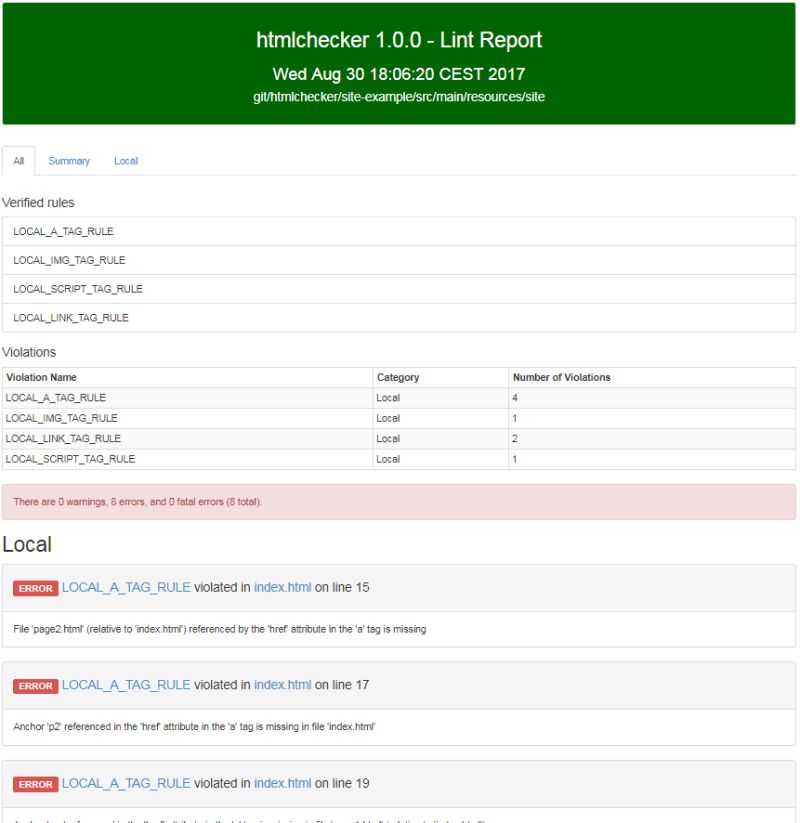Click the Violation Name column header
Viewport: 800px width, 823px height.
(40, 377)
